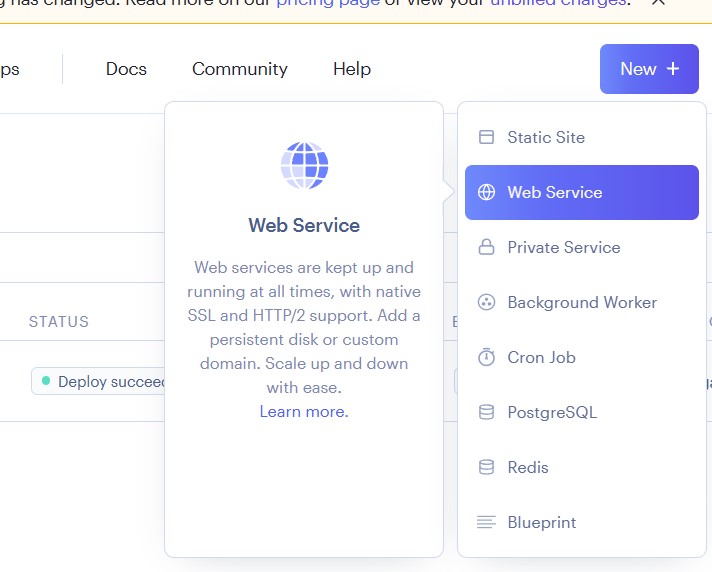Click the Redis database icon
Image resolution: width=712 pixels, height=572 pixels.
pyautogui.click(x=486, y=467)
